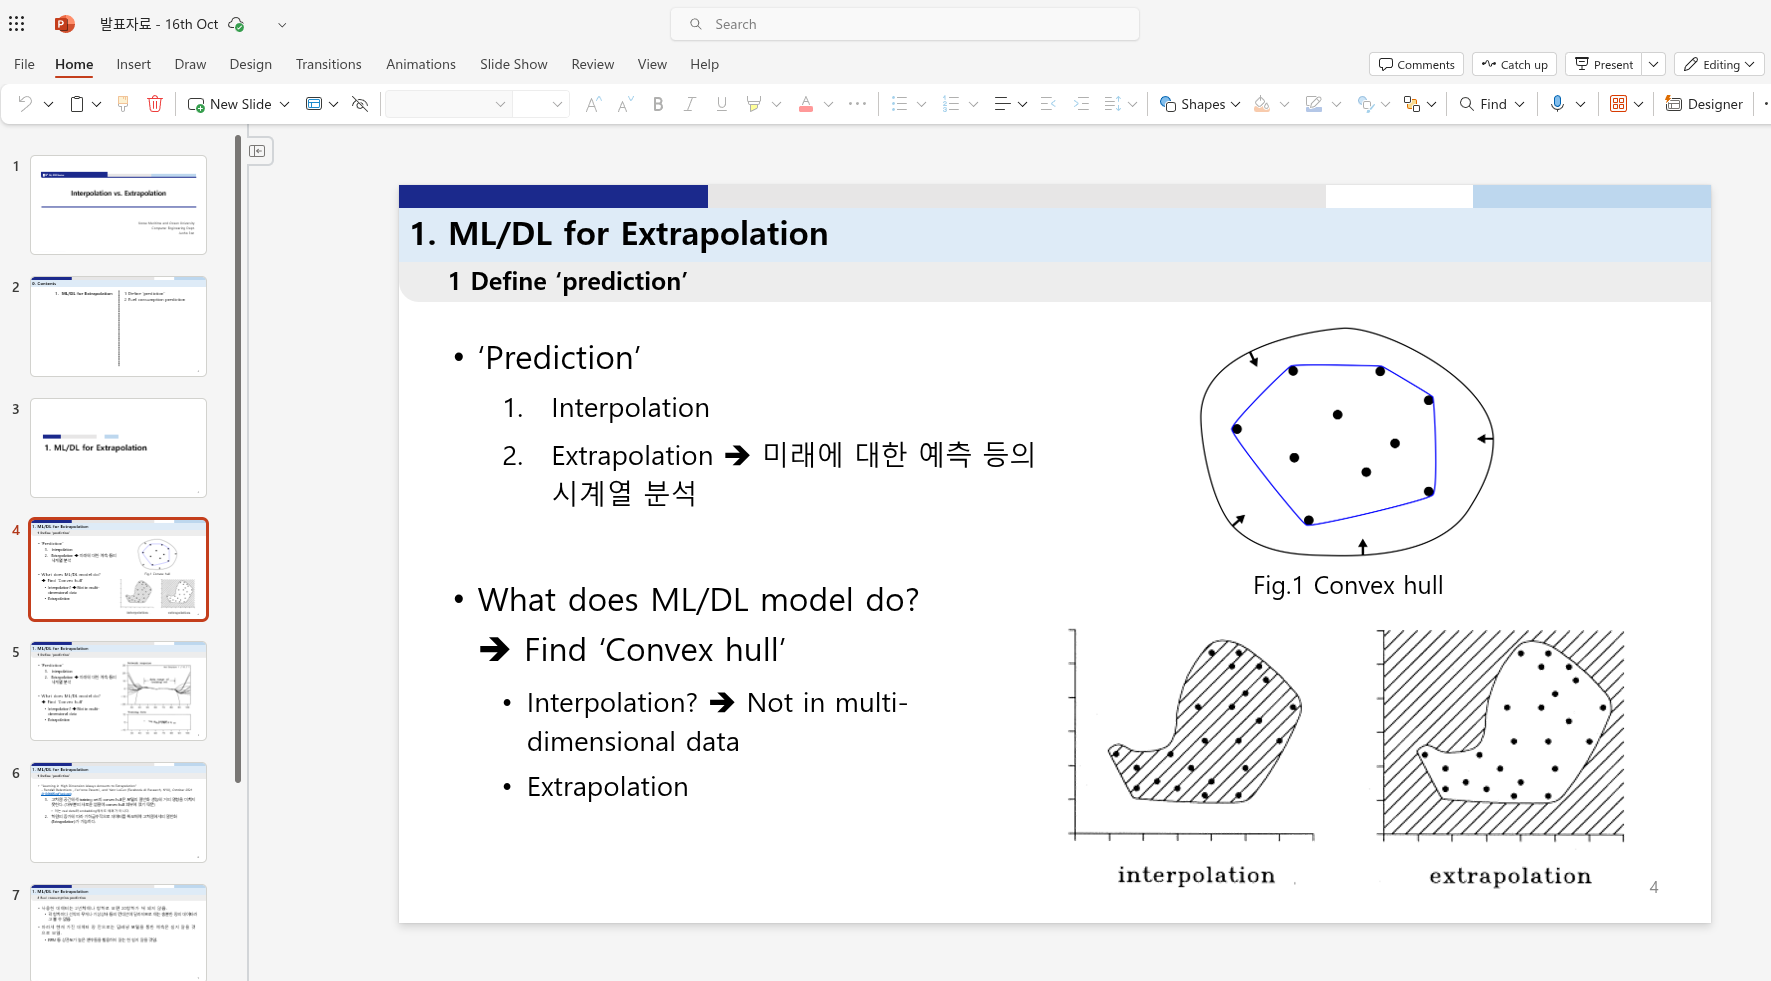Viewport: 1771px width, 981px height.
Task: Select slide 5 thumbnail
Action: [118, 690]
